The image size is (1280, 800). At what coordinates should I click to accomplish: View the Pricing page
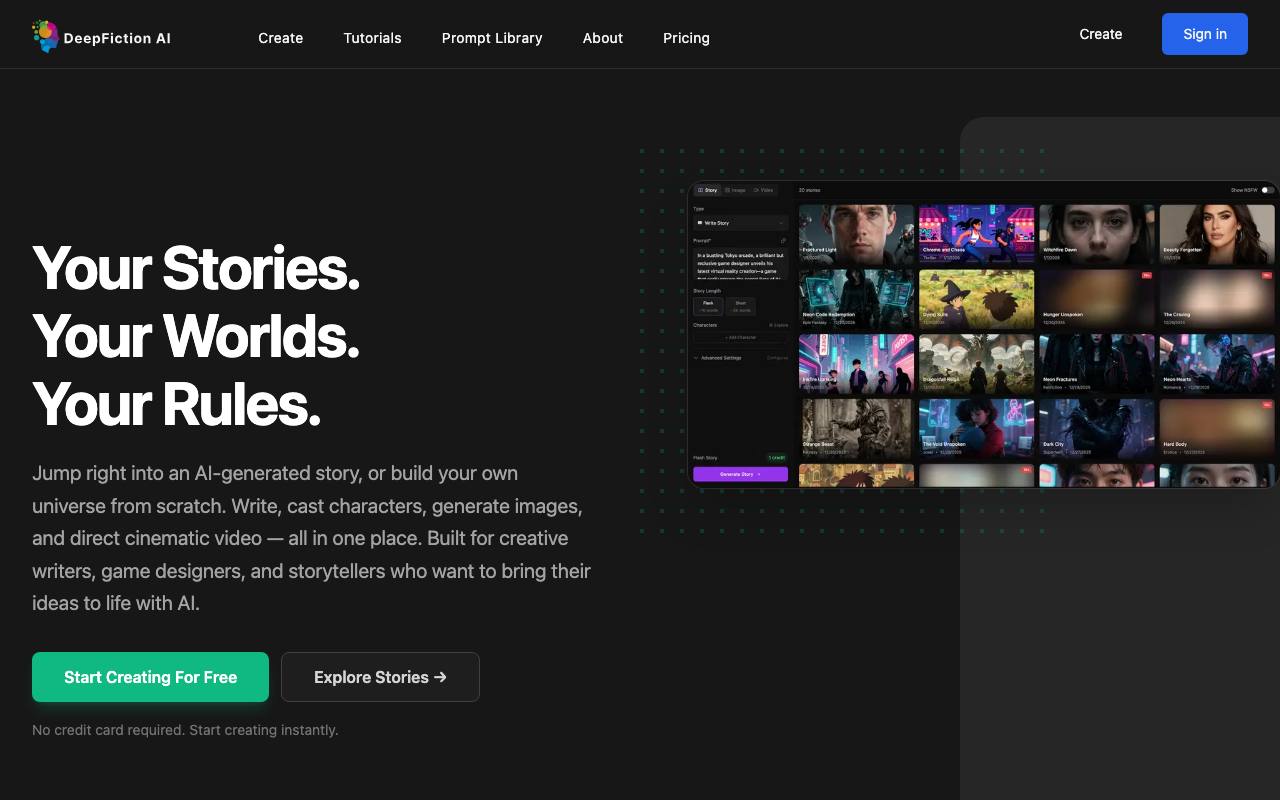click(686, 38)
